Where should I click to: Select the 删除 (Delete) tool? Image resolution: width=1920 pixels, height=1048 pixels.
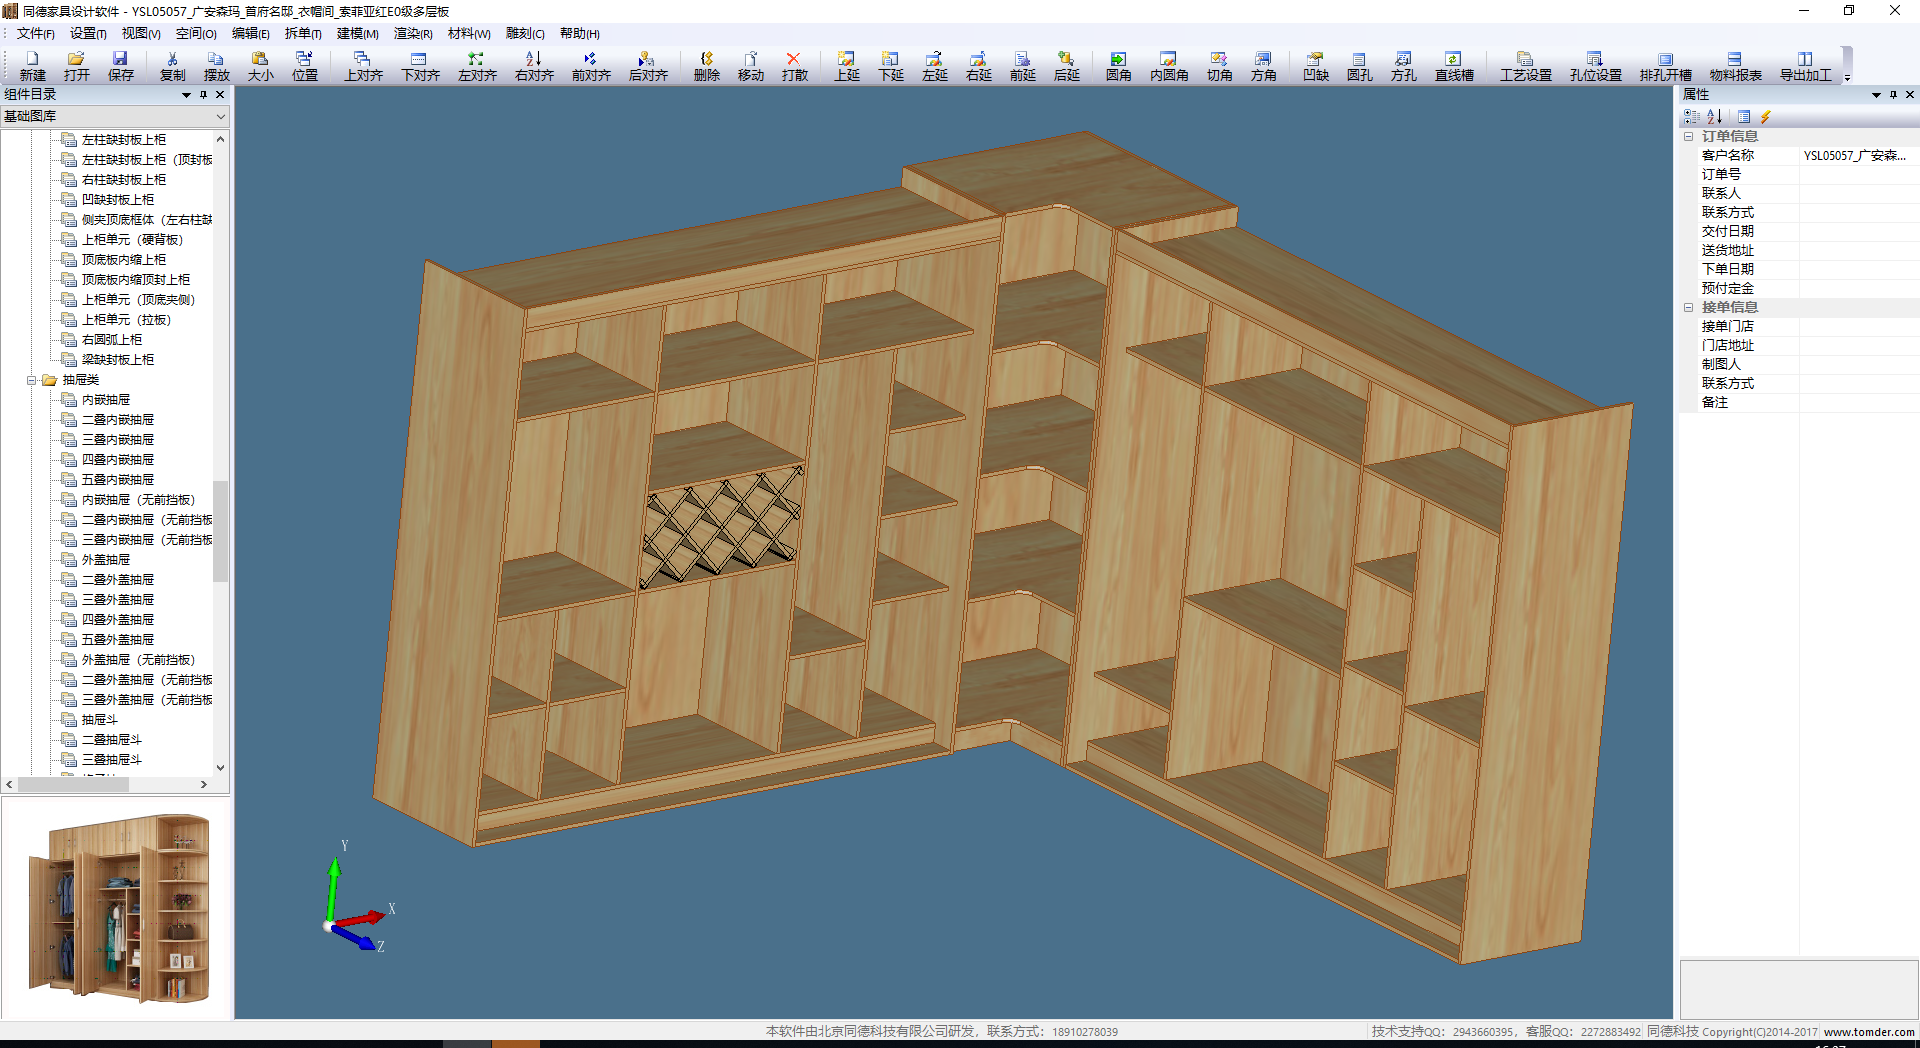coord(706,66)
